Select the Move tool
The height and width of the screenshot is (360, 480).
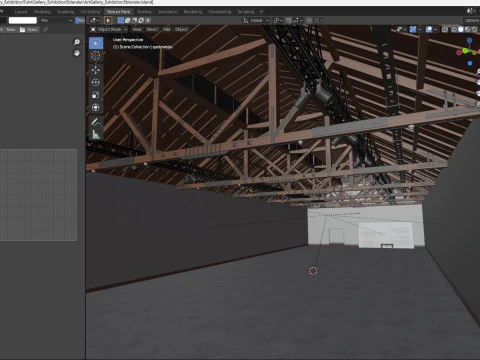(96, 70)
